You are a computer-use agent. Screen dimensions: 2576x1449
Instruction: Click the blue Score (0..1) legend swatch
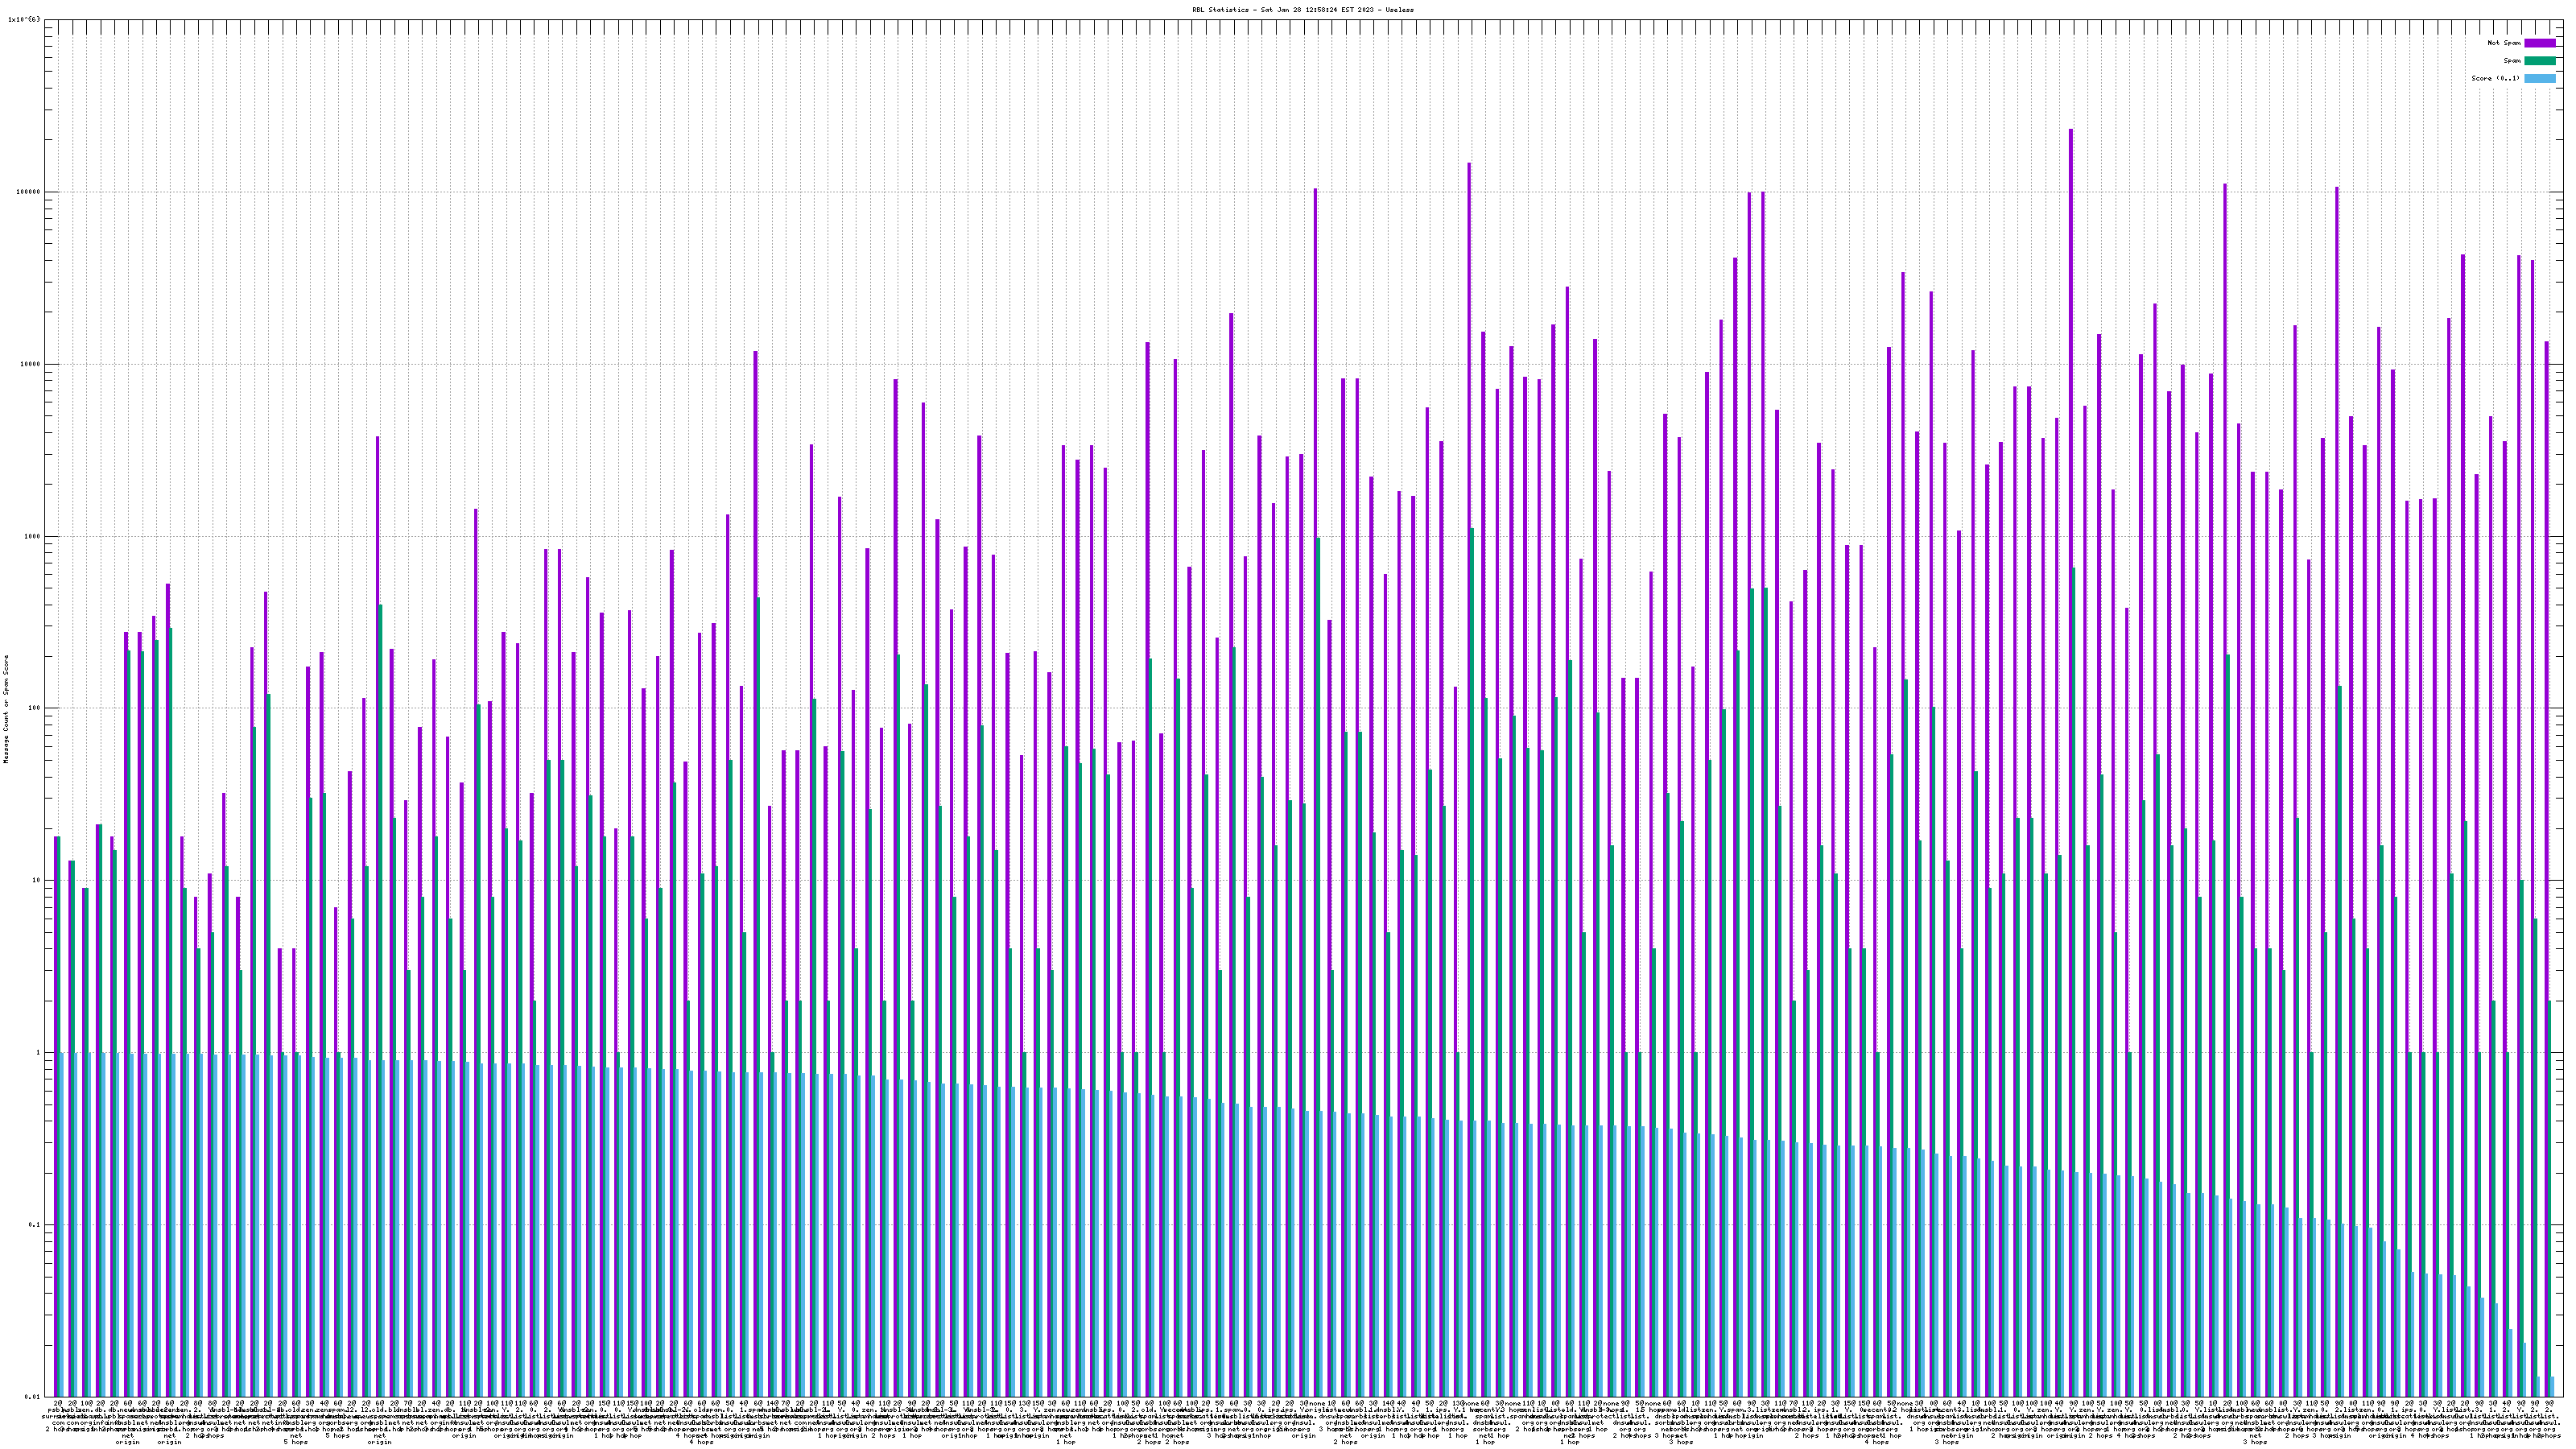coord(2539,78)
